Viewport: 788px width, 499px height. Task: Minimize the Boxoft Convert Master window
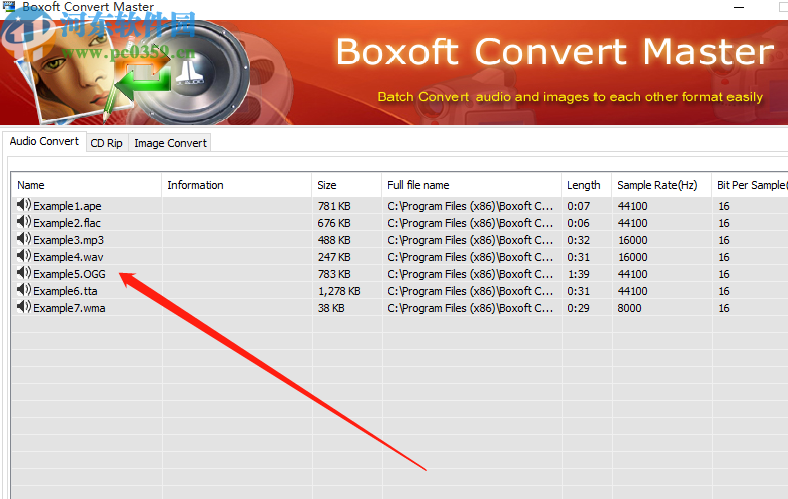coord(739,8)
